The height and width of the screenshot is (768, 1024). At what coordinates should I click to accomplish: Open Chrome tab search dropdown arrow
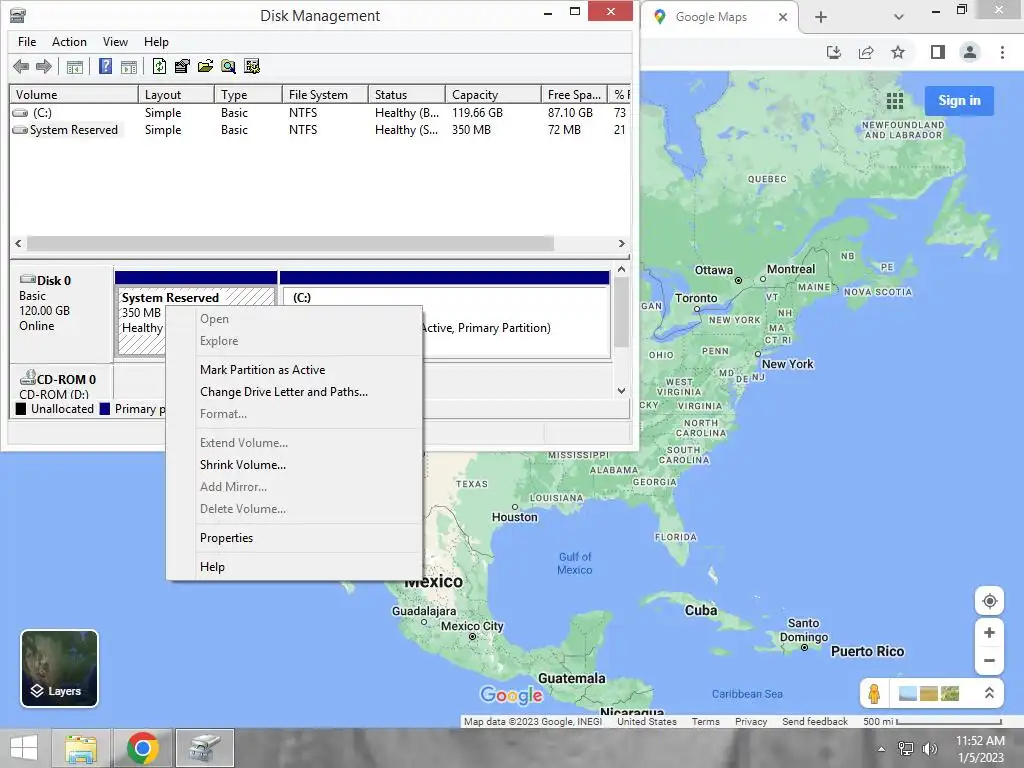pyautogui.click(x=899, y=17)
